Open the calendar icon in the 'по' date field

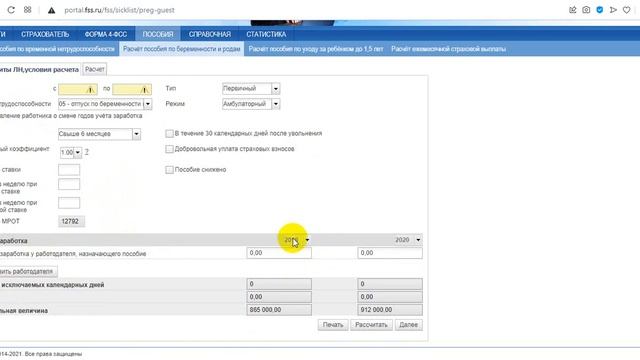(144, 89)
